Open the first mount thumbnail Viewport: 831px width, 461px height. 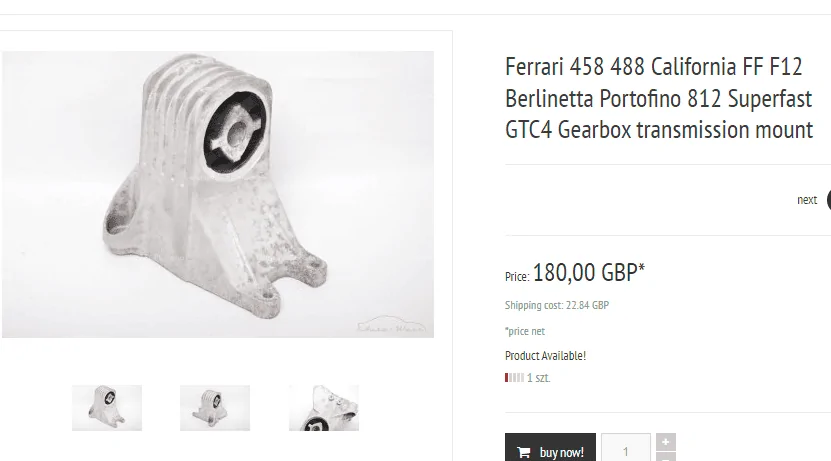[x=107, y=407]
